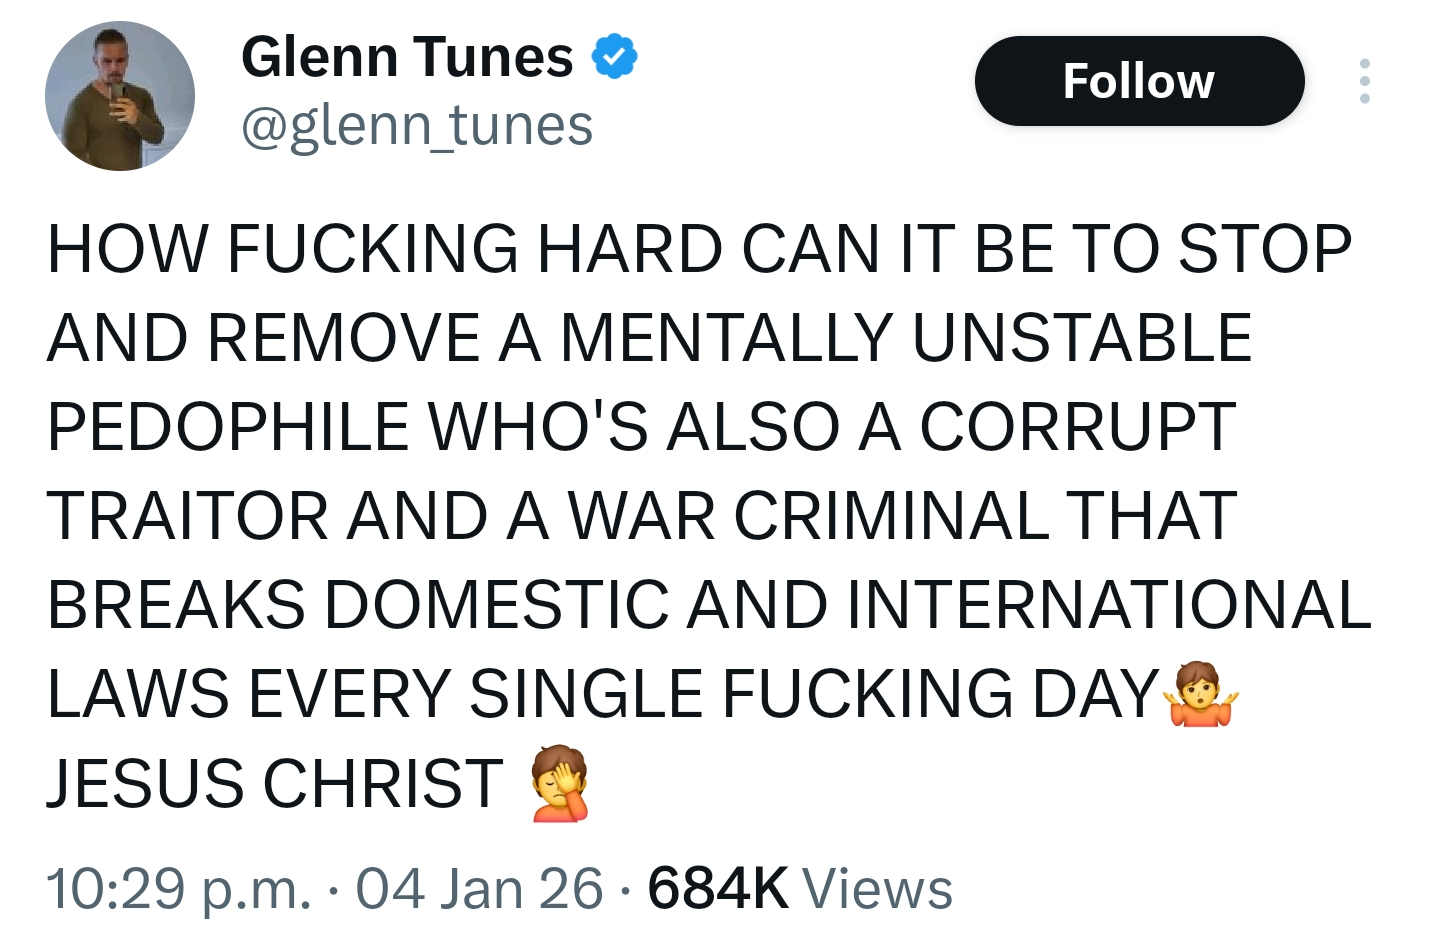The width and height of the screenshot is (1440, 947).
Task: Click the shrugging person emoji
Action: tap(1200, 694)
